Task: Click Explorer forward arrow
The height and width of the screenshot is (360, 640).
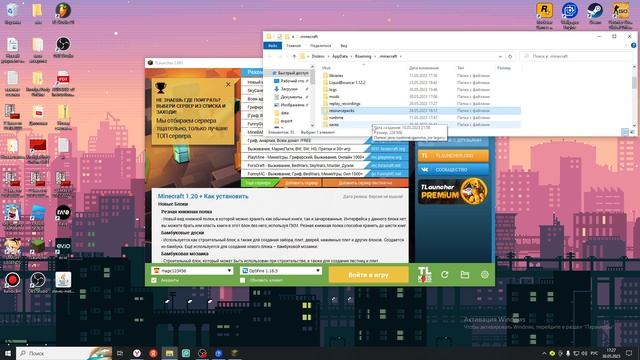Action: 280,56
